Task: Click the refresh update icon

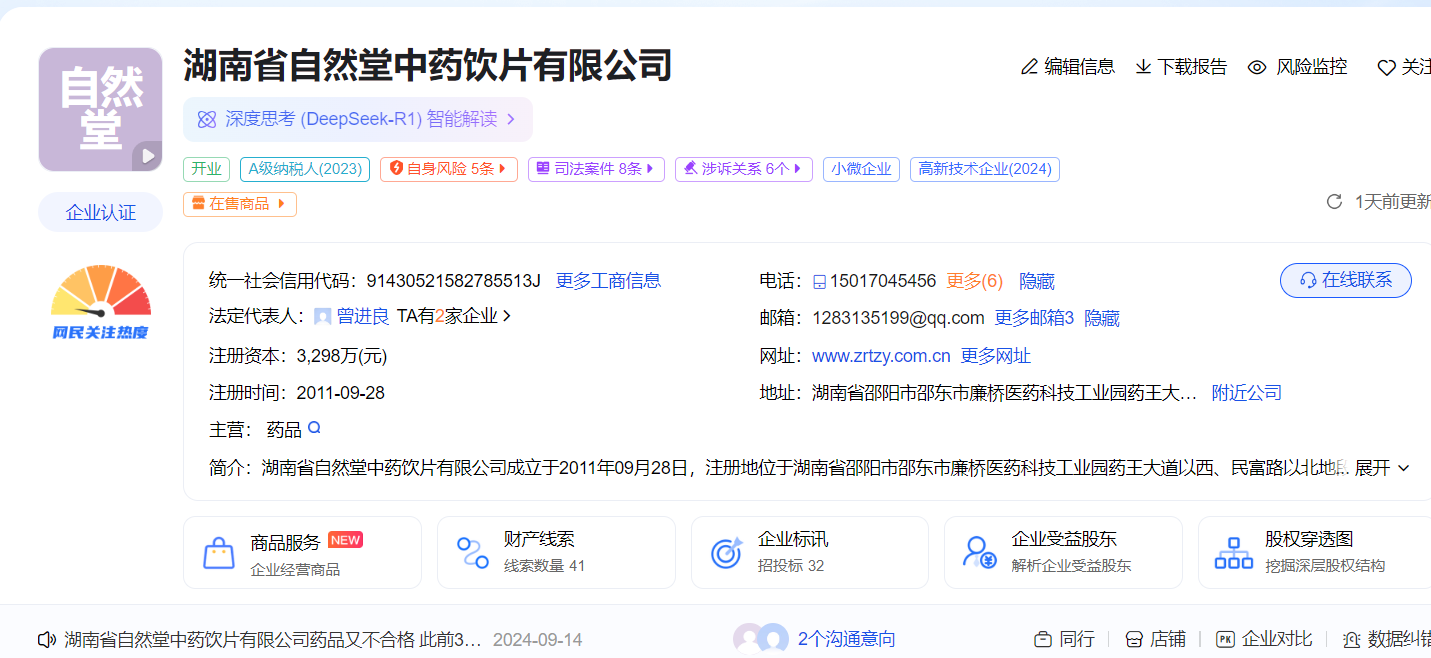Action: (x=1334, y=202)
